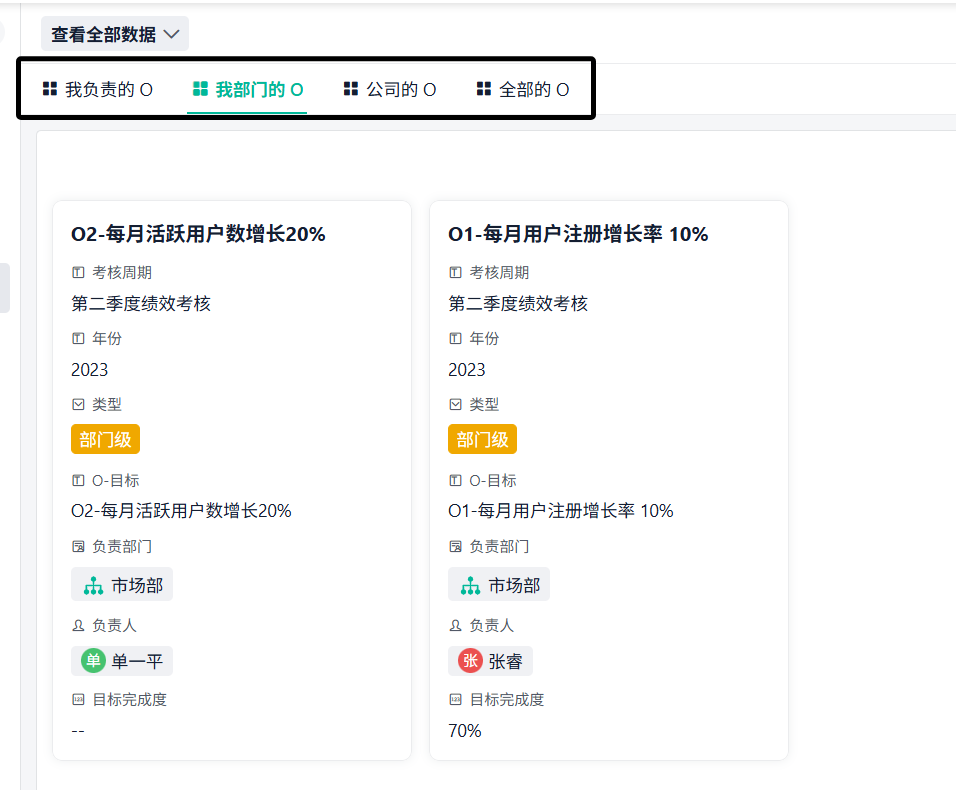Open card titled O2-每月活跃用户数增长20%

pyautogui.click(x=198, y=234)
